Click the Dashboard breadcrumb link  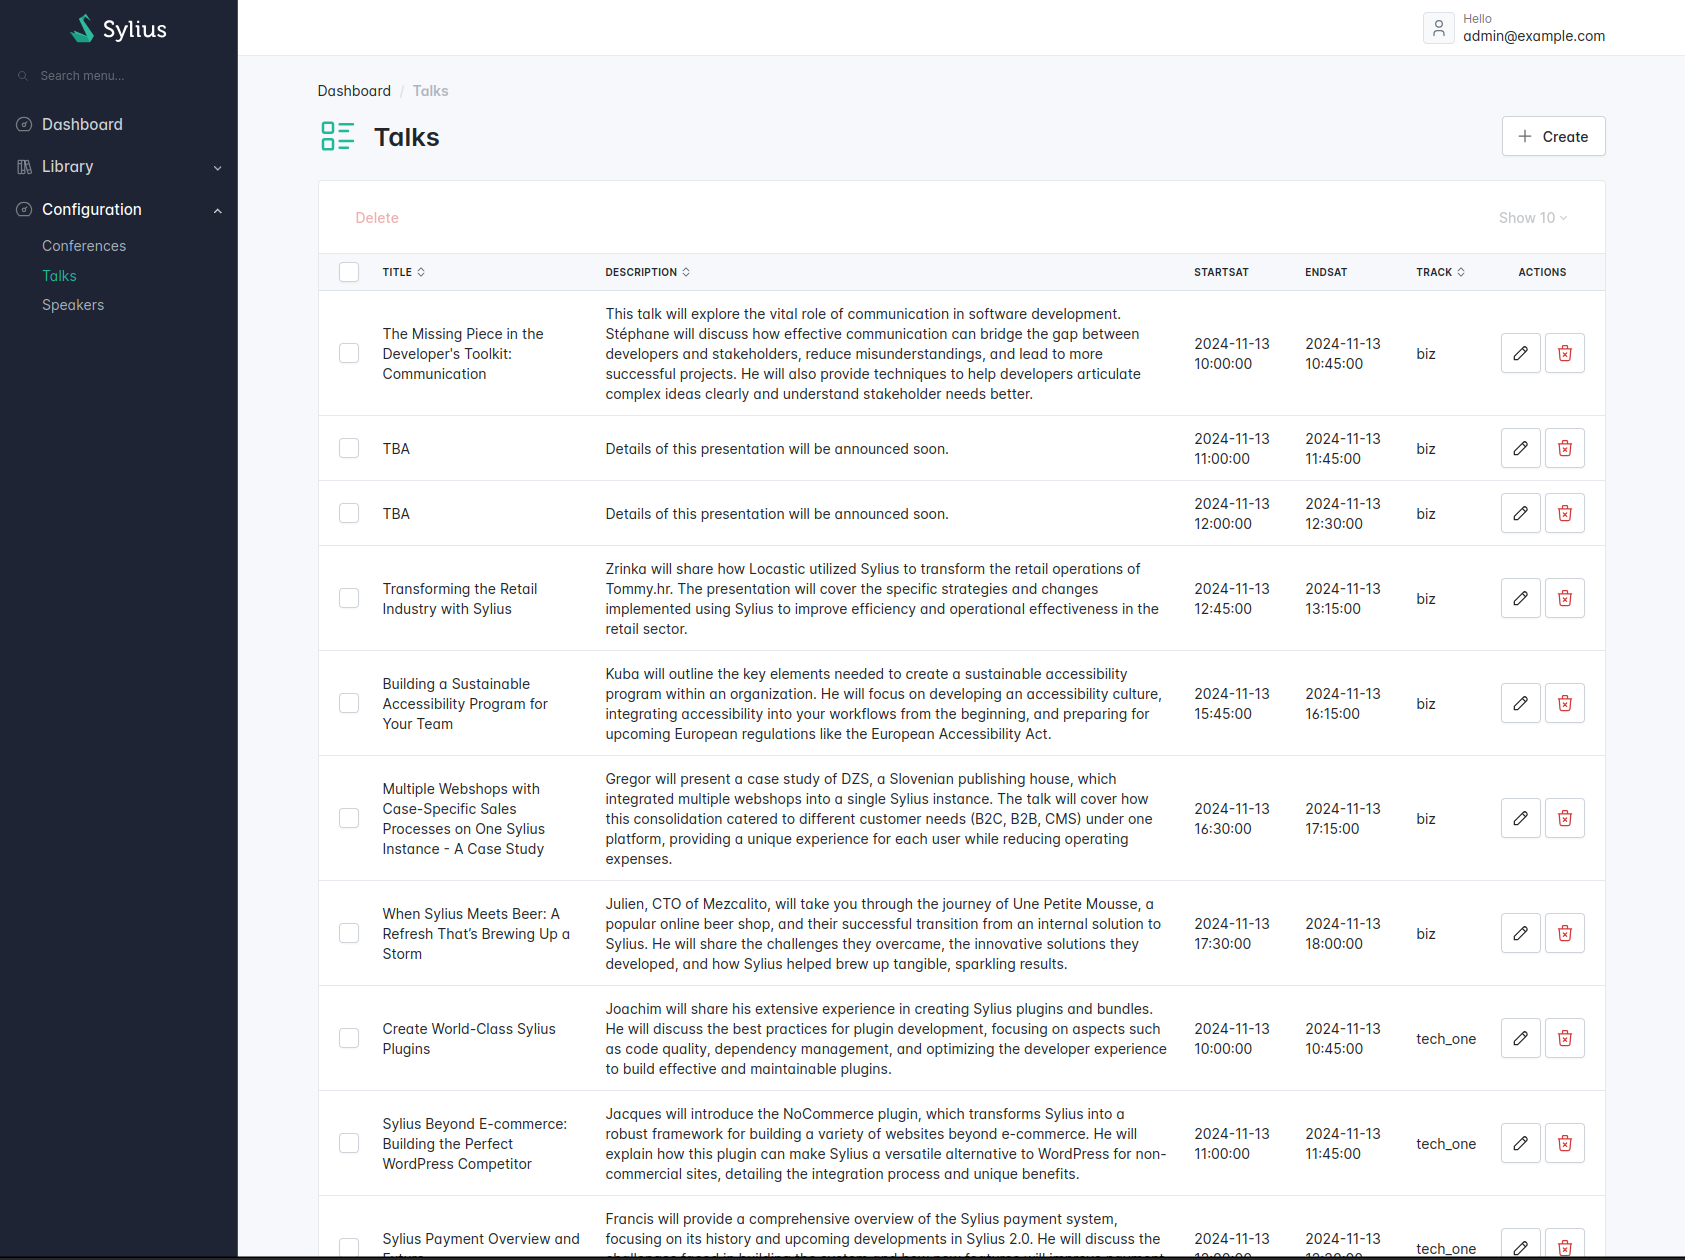pyautogui.click(x=354, y=91)
